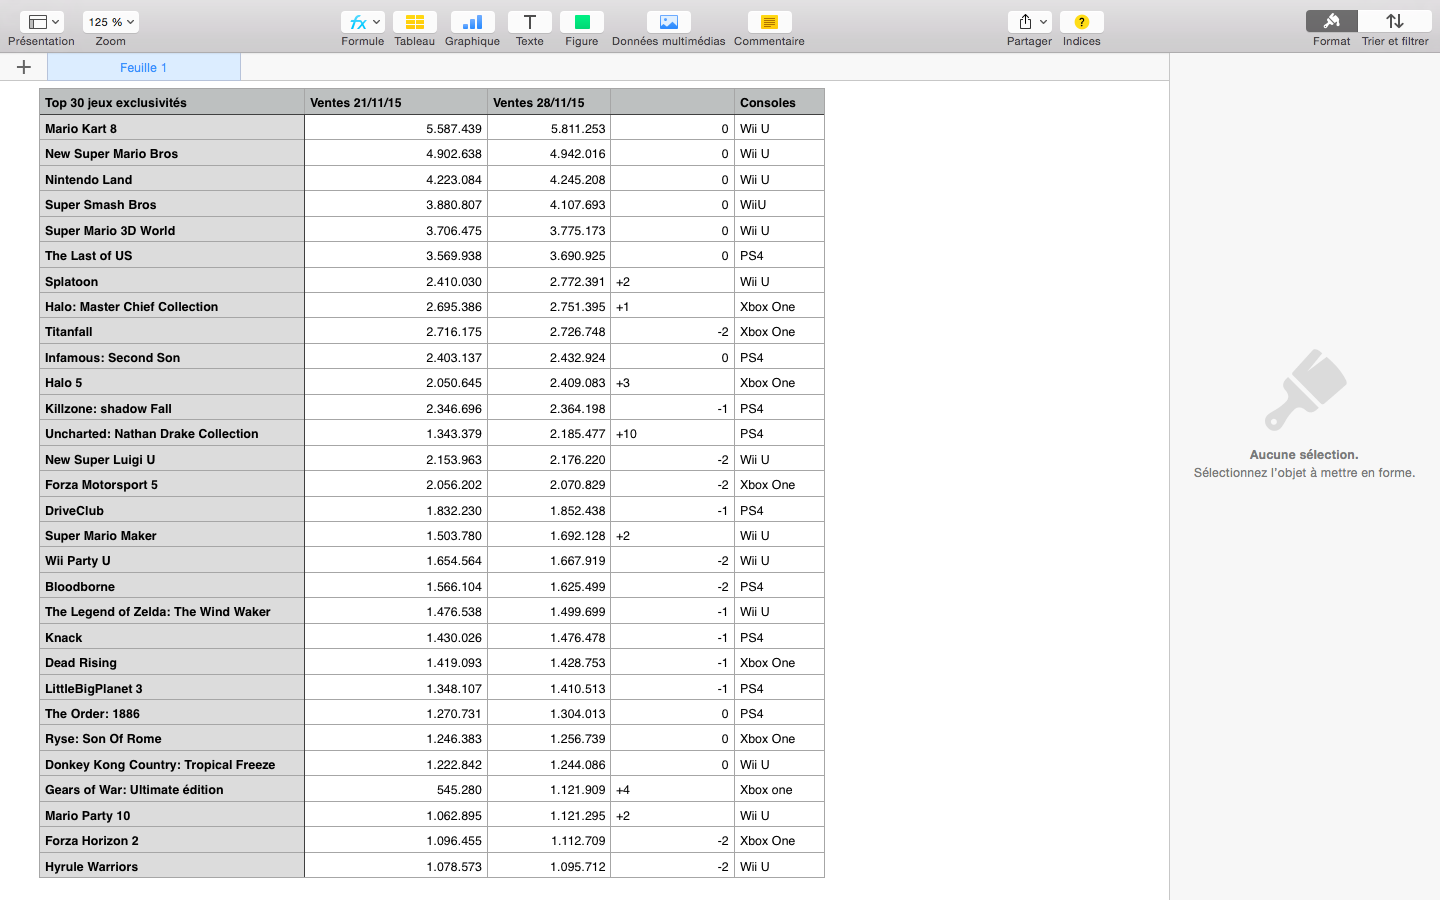Open the Données multimédias media browser
The image size is (1440, 900).
[669, 22]
